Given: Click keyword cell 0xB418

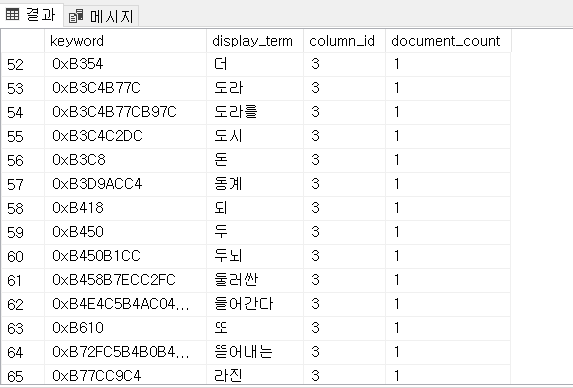Looking at the screenshot, I should click(x=125, y=208).
